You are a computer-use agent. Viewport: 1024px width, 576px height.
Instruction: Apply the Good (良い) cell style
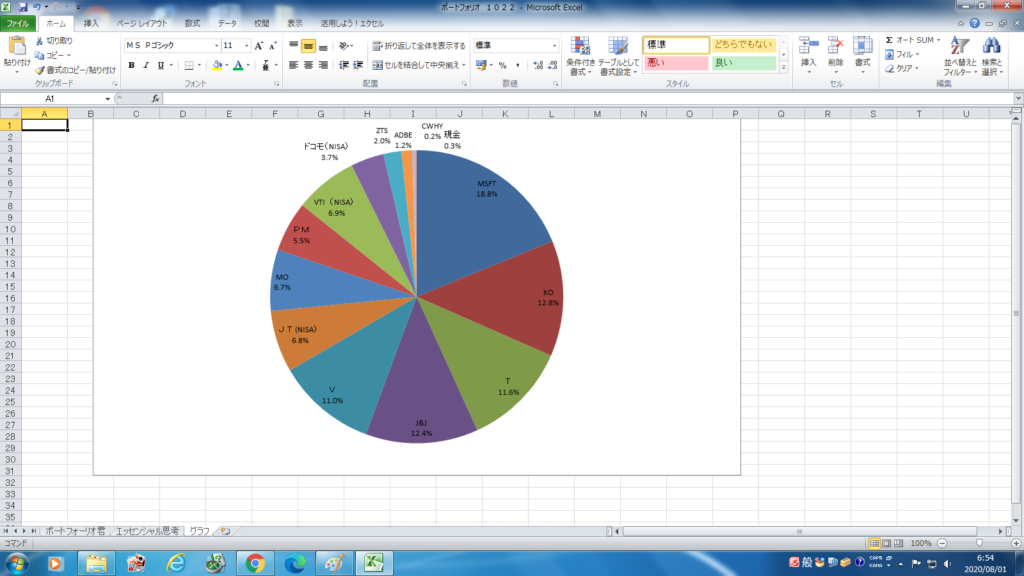click(x=744, y=63)
